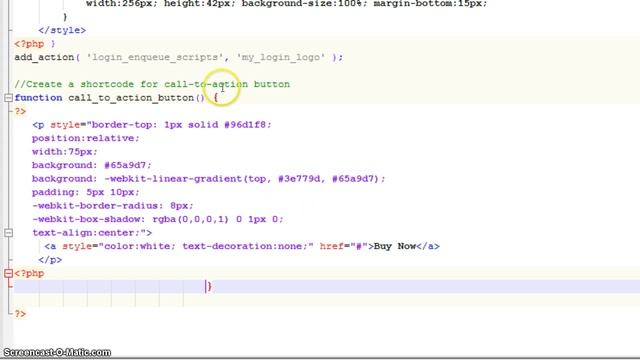Click the -webkit-linear-gradient line
This screenshot has height=360, width=640.
tap(208, 178)
